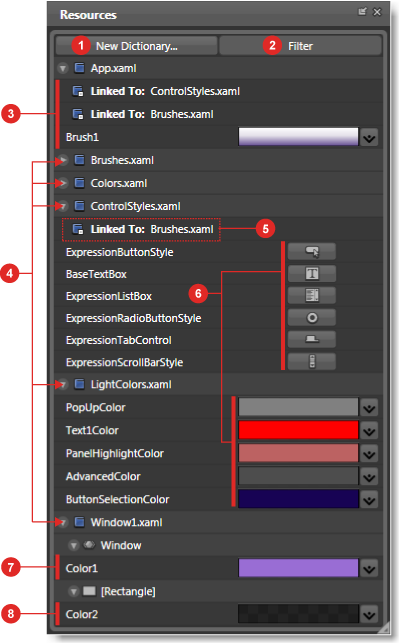The height and width of the screenshot is (643, 399).
Task: Select the ExpressionButtonStyle resource name
Action: [119, 252]
